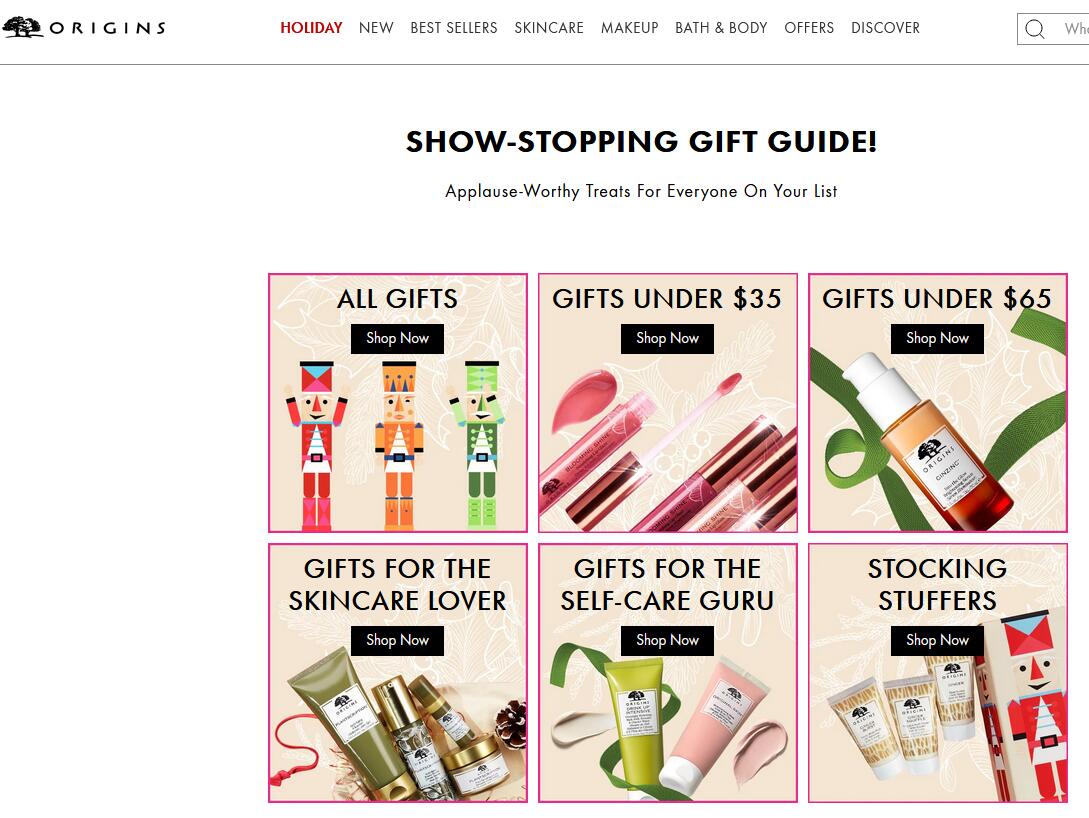Open the OFFERS menu
Image resolution: width=1089 pixels, height=818 pixels.
point(809,28)
